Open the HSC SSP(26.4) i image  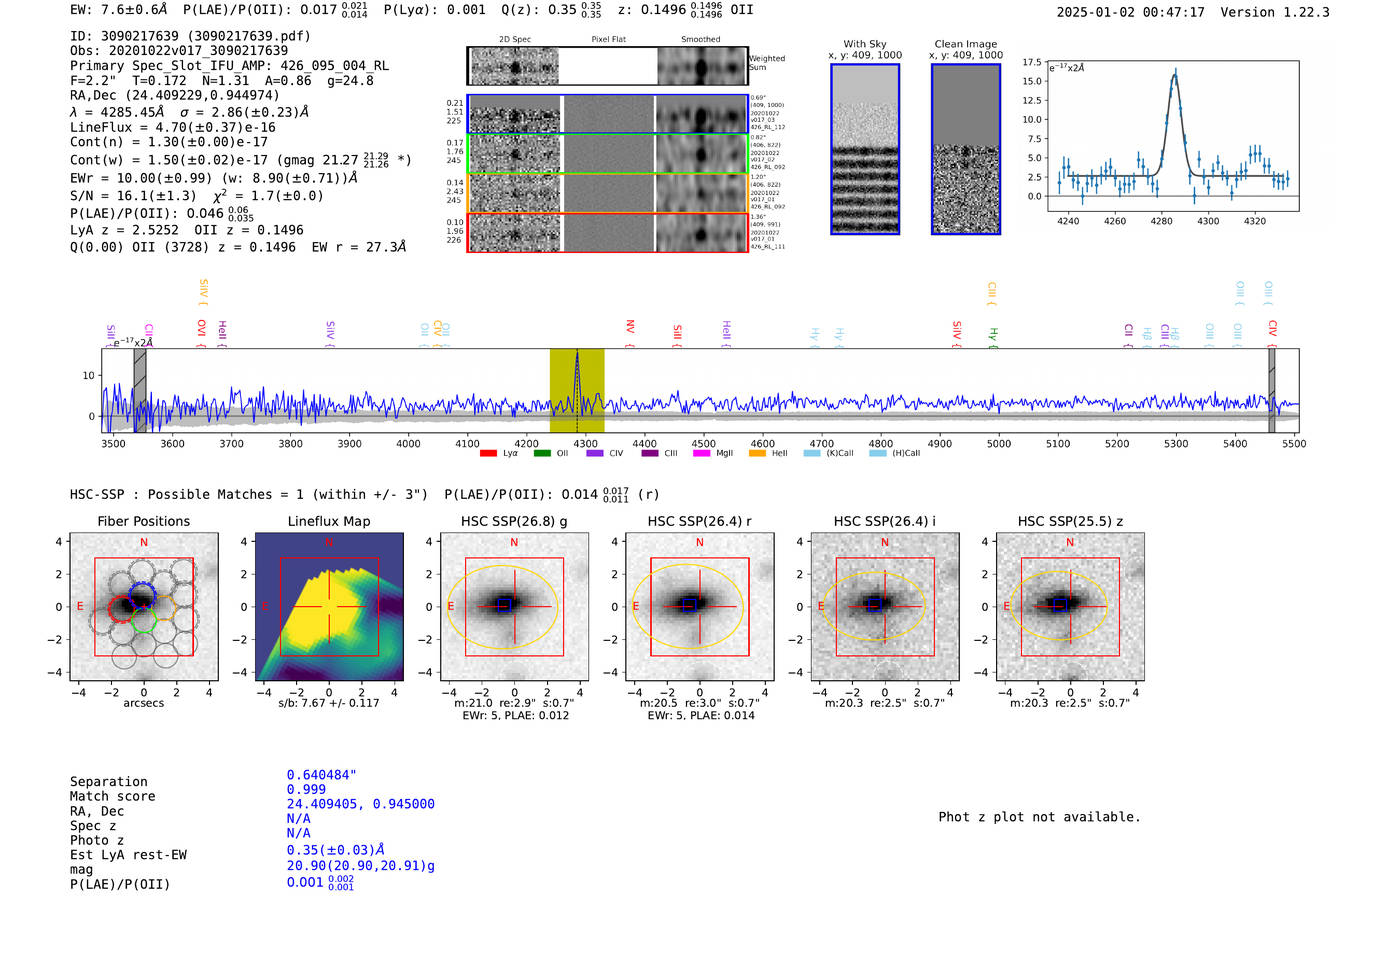[x=885, y=607]
